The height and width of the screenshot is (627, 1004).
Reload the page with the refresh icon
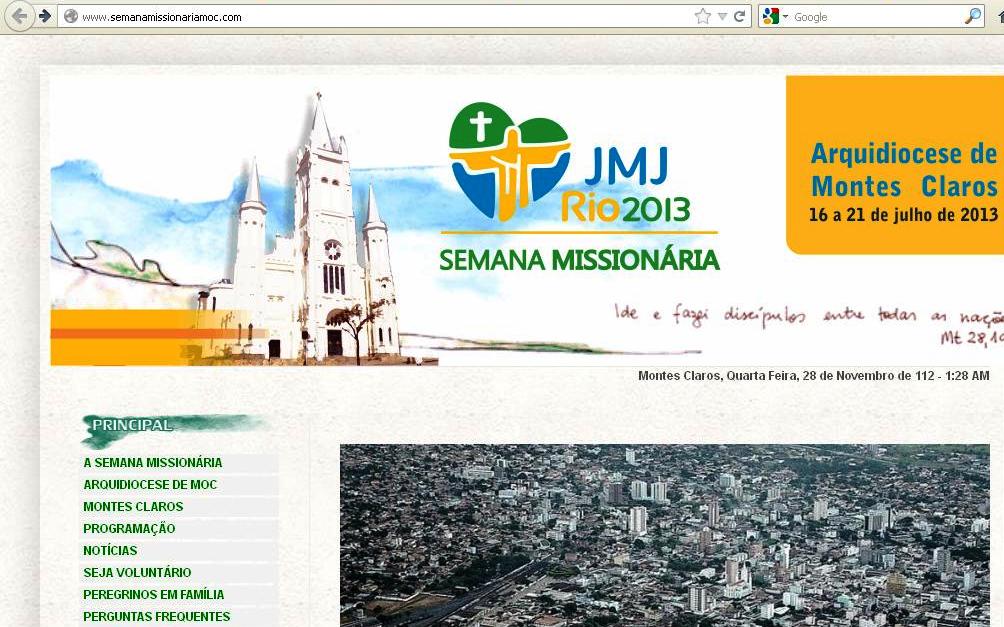pyautogui.click(x=740, y=17)
